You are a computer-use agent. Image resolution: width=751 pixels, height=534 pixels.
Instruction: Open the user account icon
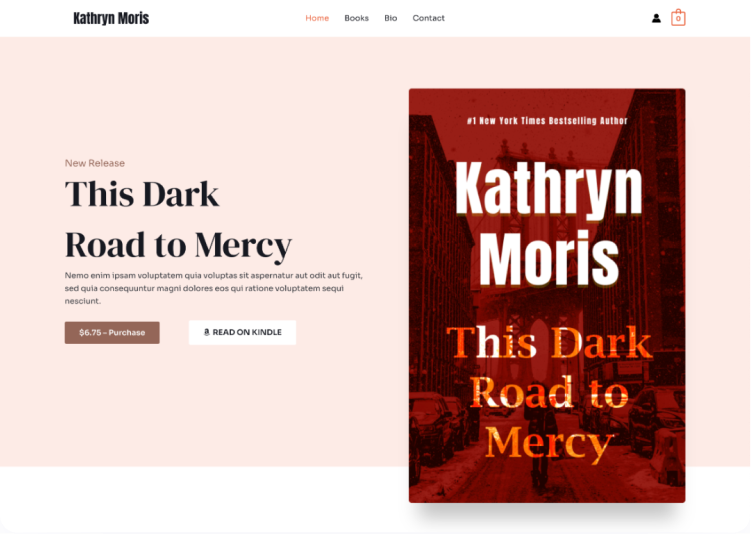(x=656, y=18)
